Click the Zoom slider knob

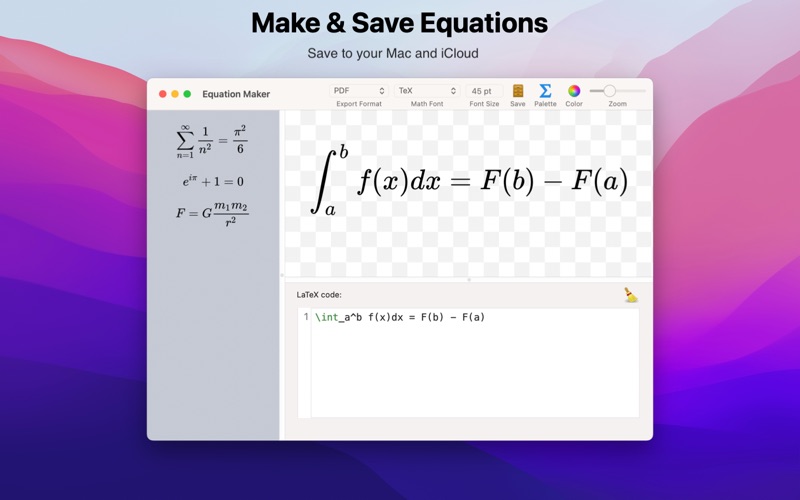click(x=609, y=91)
